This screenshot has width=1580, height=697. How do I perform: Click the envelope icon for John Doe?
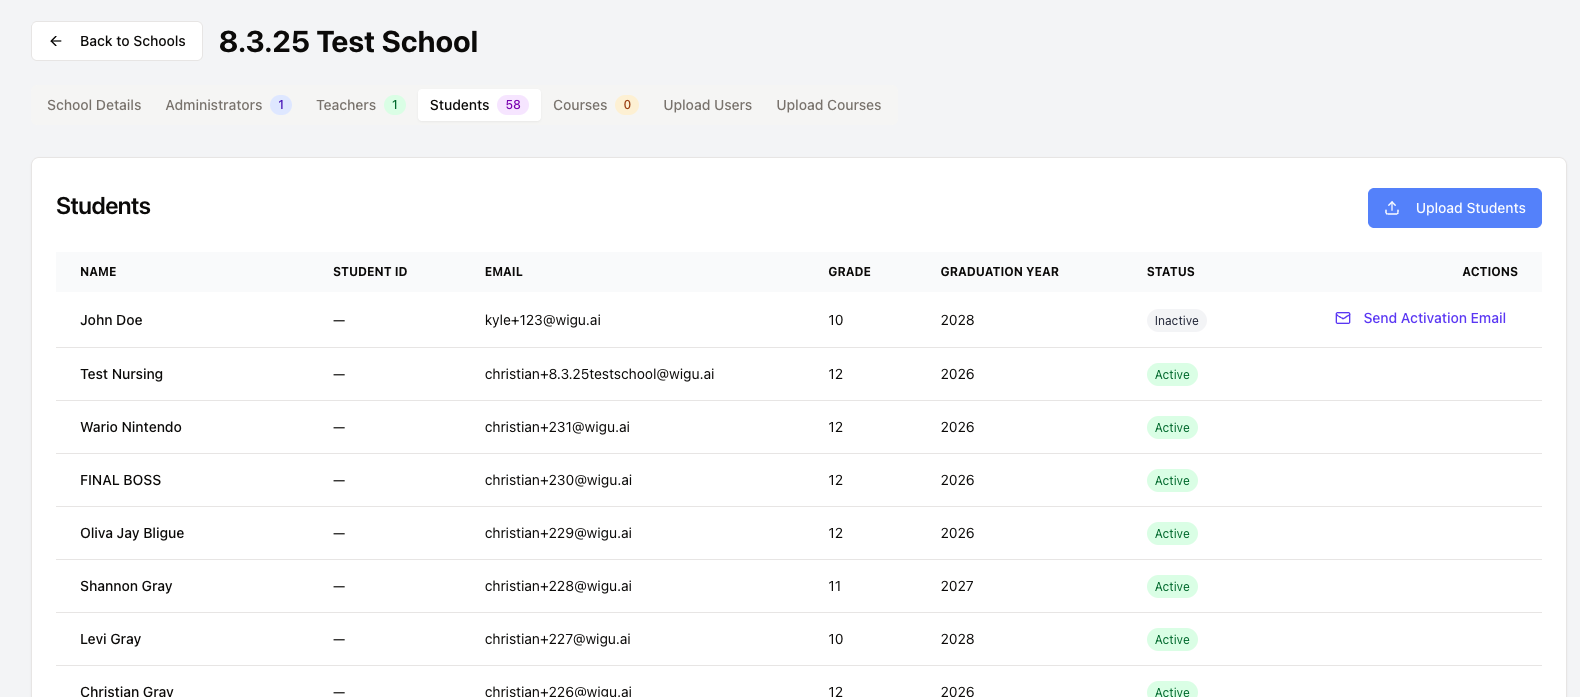pos(1343,318)
